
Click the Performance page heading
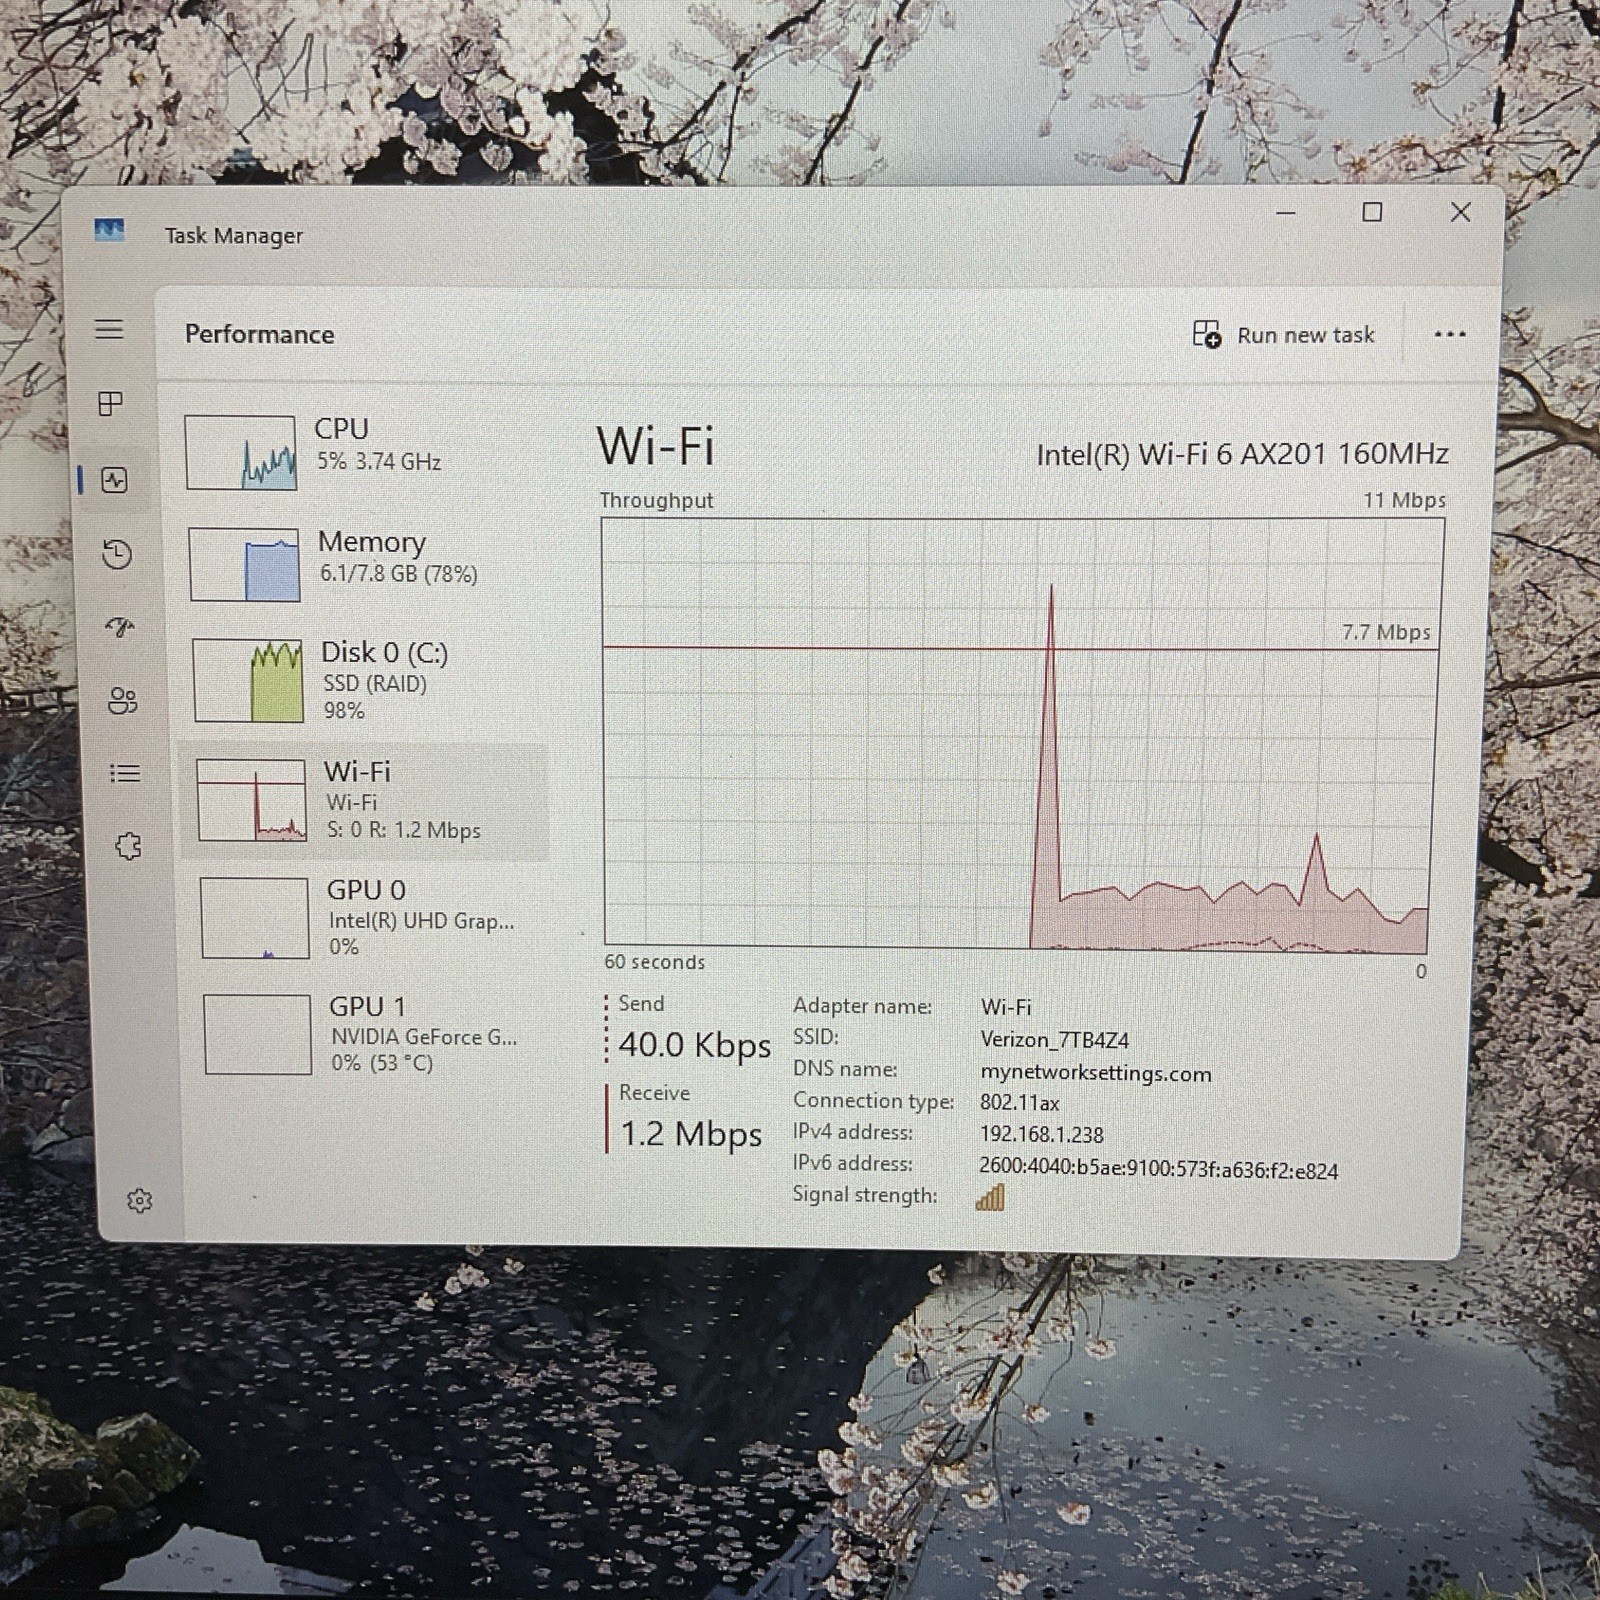coord(260,334)
